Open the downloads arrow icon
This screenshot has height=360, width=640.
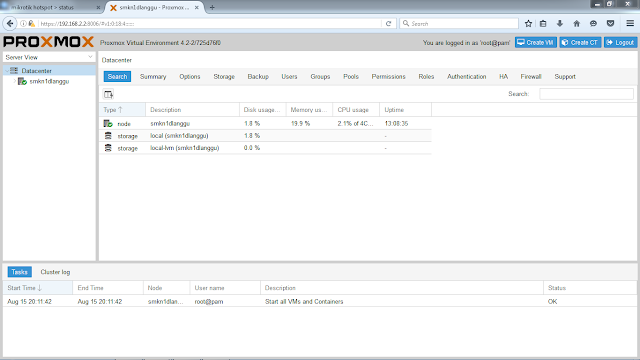point(560,24)
